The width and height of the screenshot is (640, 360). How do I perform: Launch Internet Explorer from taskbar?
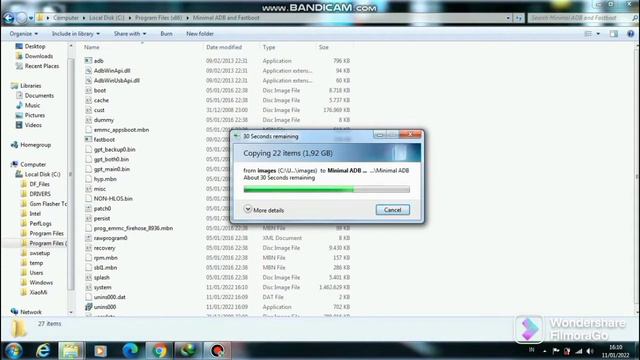click(x=42, y=351)
